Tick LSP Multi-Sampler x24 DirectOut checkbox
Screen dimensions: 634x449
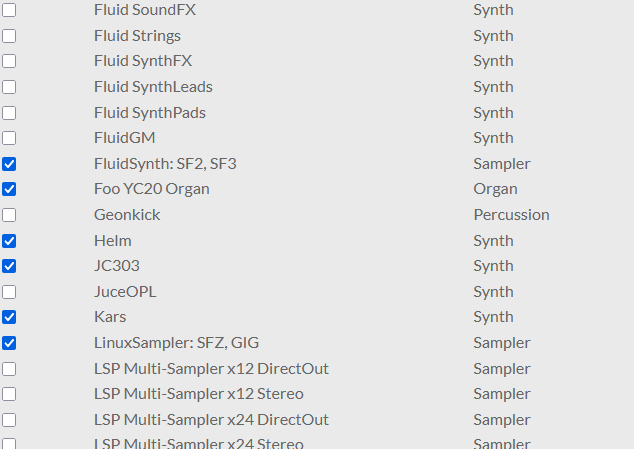(x=9, y=419)
